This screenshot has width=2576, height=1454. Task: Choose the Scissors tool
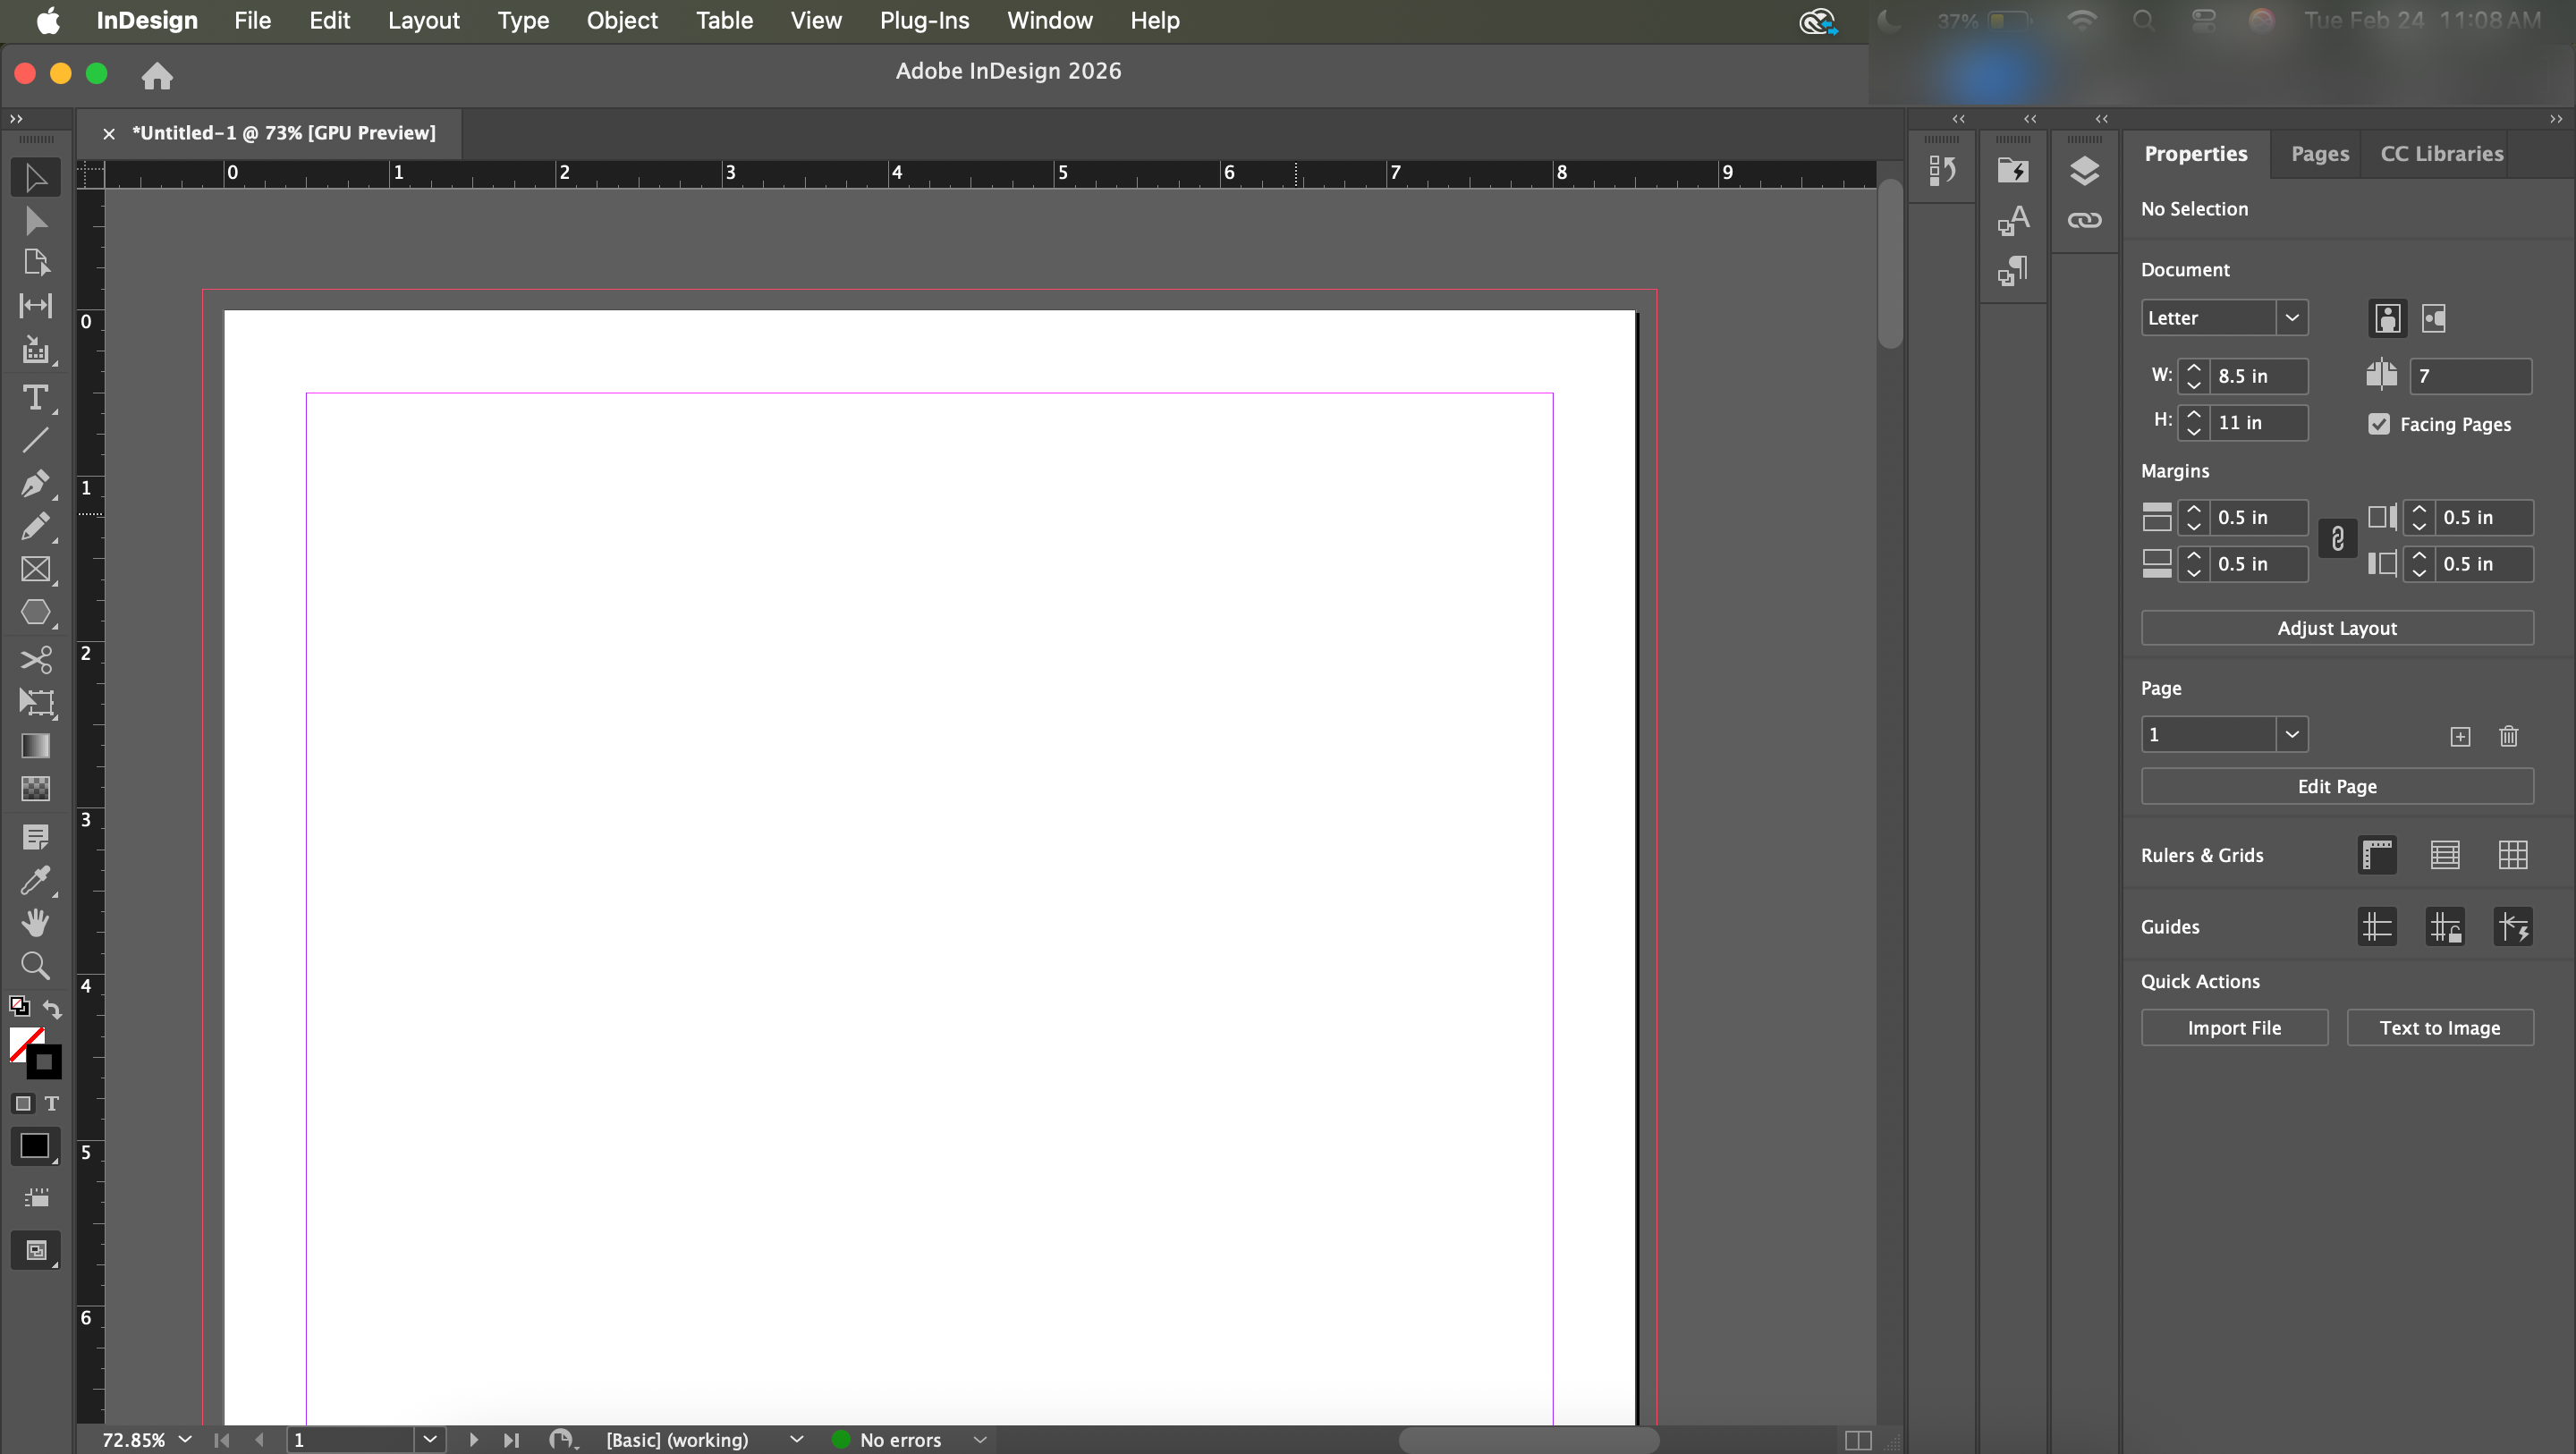tap(35, 659)
